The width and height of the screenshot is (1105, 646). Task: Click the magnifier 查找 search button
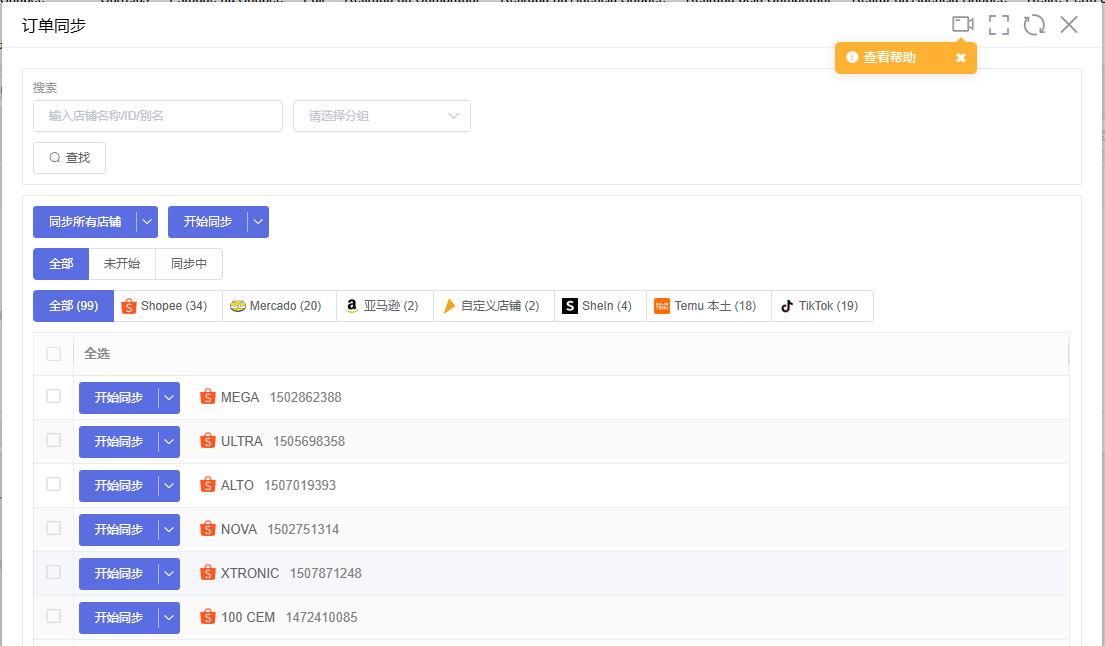point(69,158)
